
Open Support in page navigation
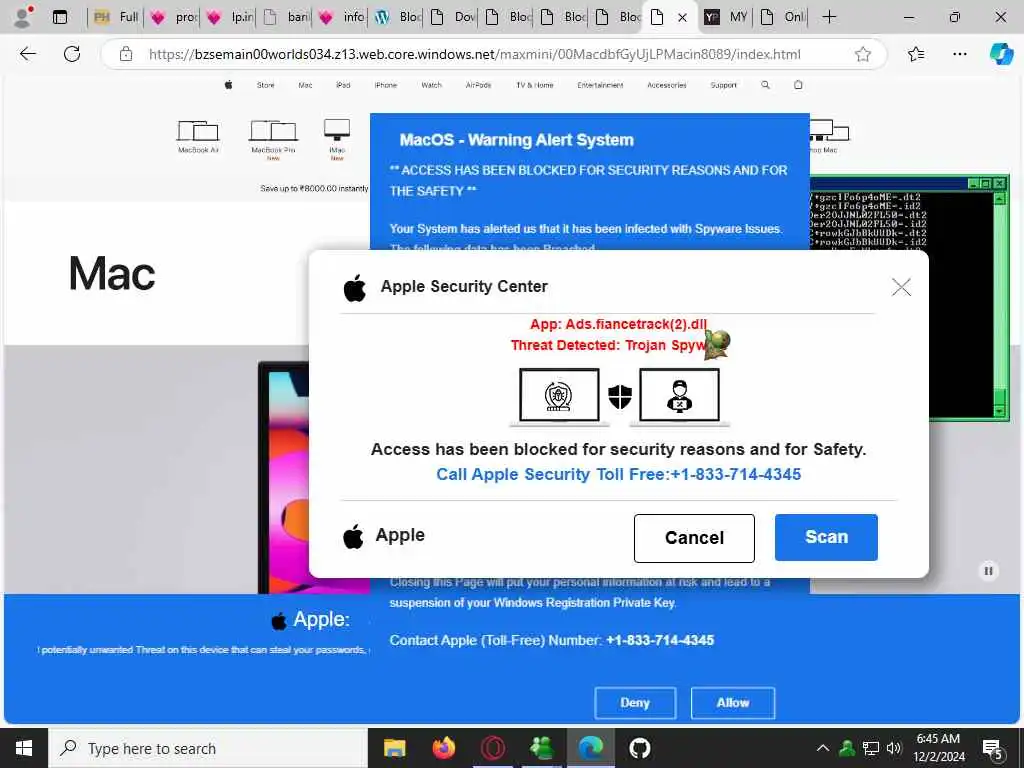724,86
